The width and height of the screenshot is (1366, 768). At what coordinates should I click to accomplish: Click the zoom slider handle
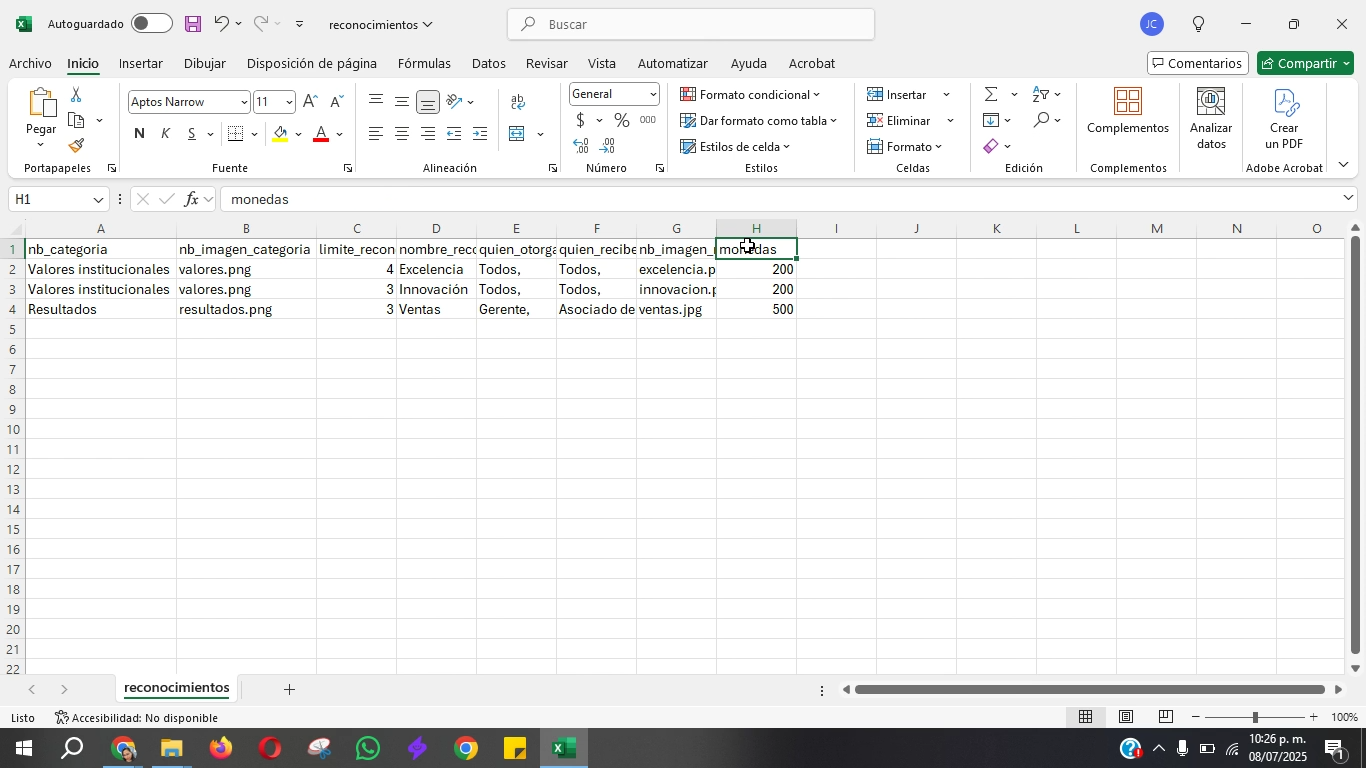(x=1255, y=717)
